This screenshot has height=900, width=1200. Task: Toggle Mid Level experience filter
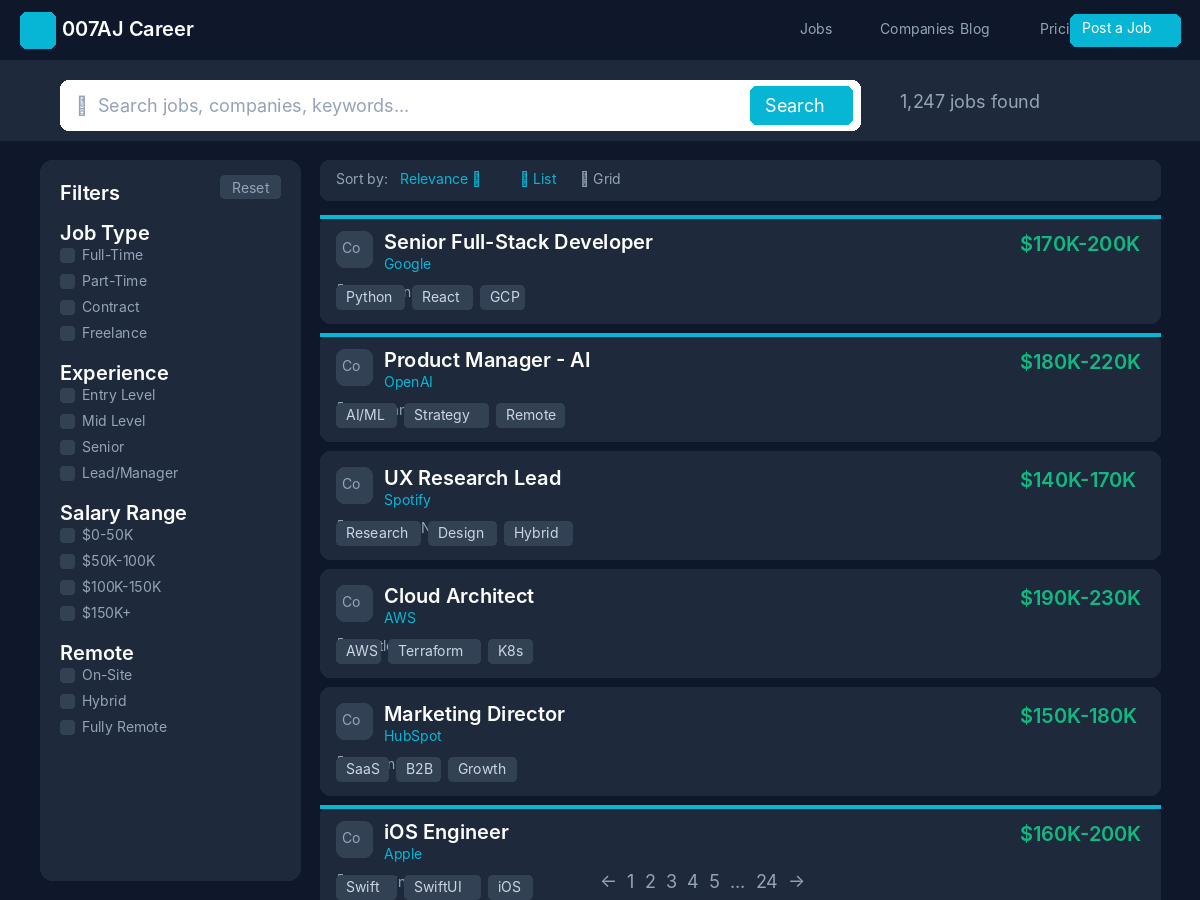tap(67, 421)
